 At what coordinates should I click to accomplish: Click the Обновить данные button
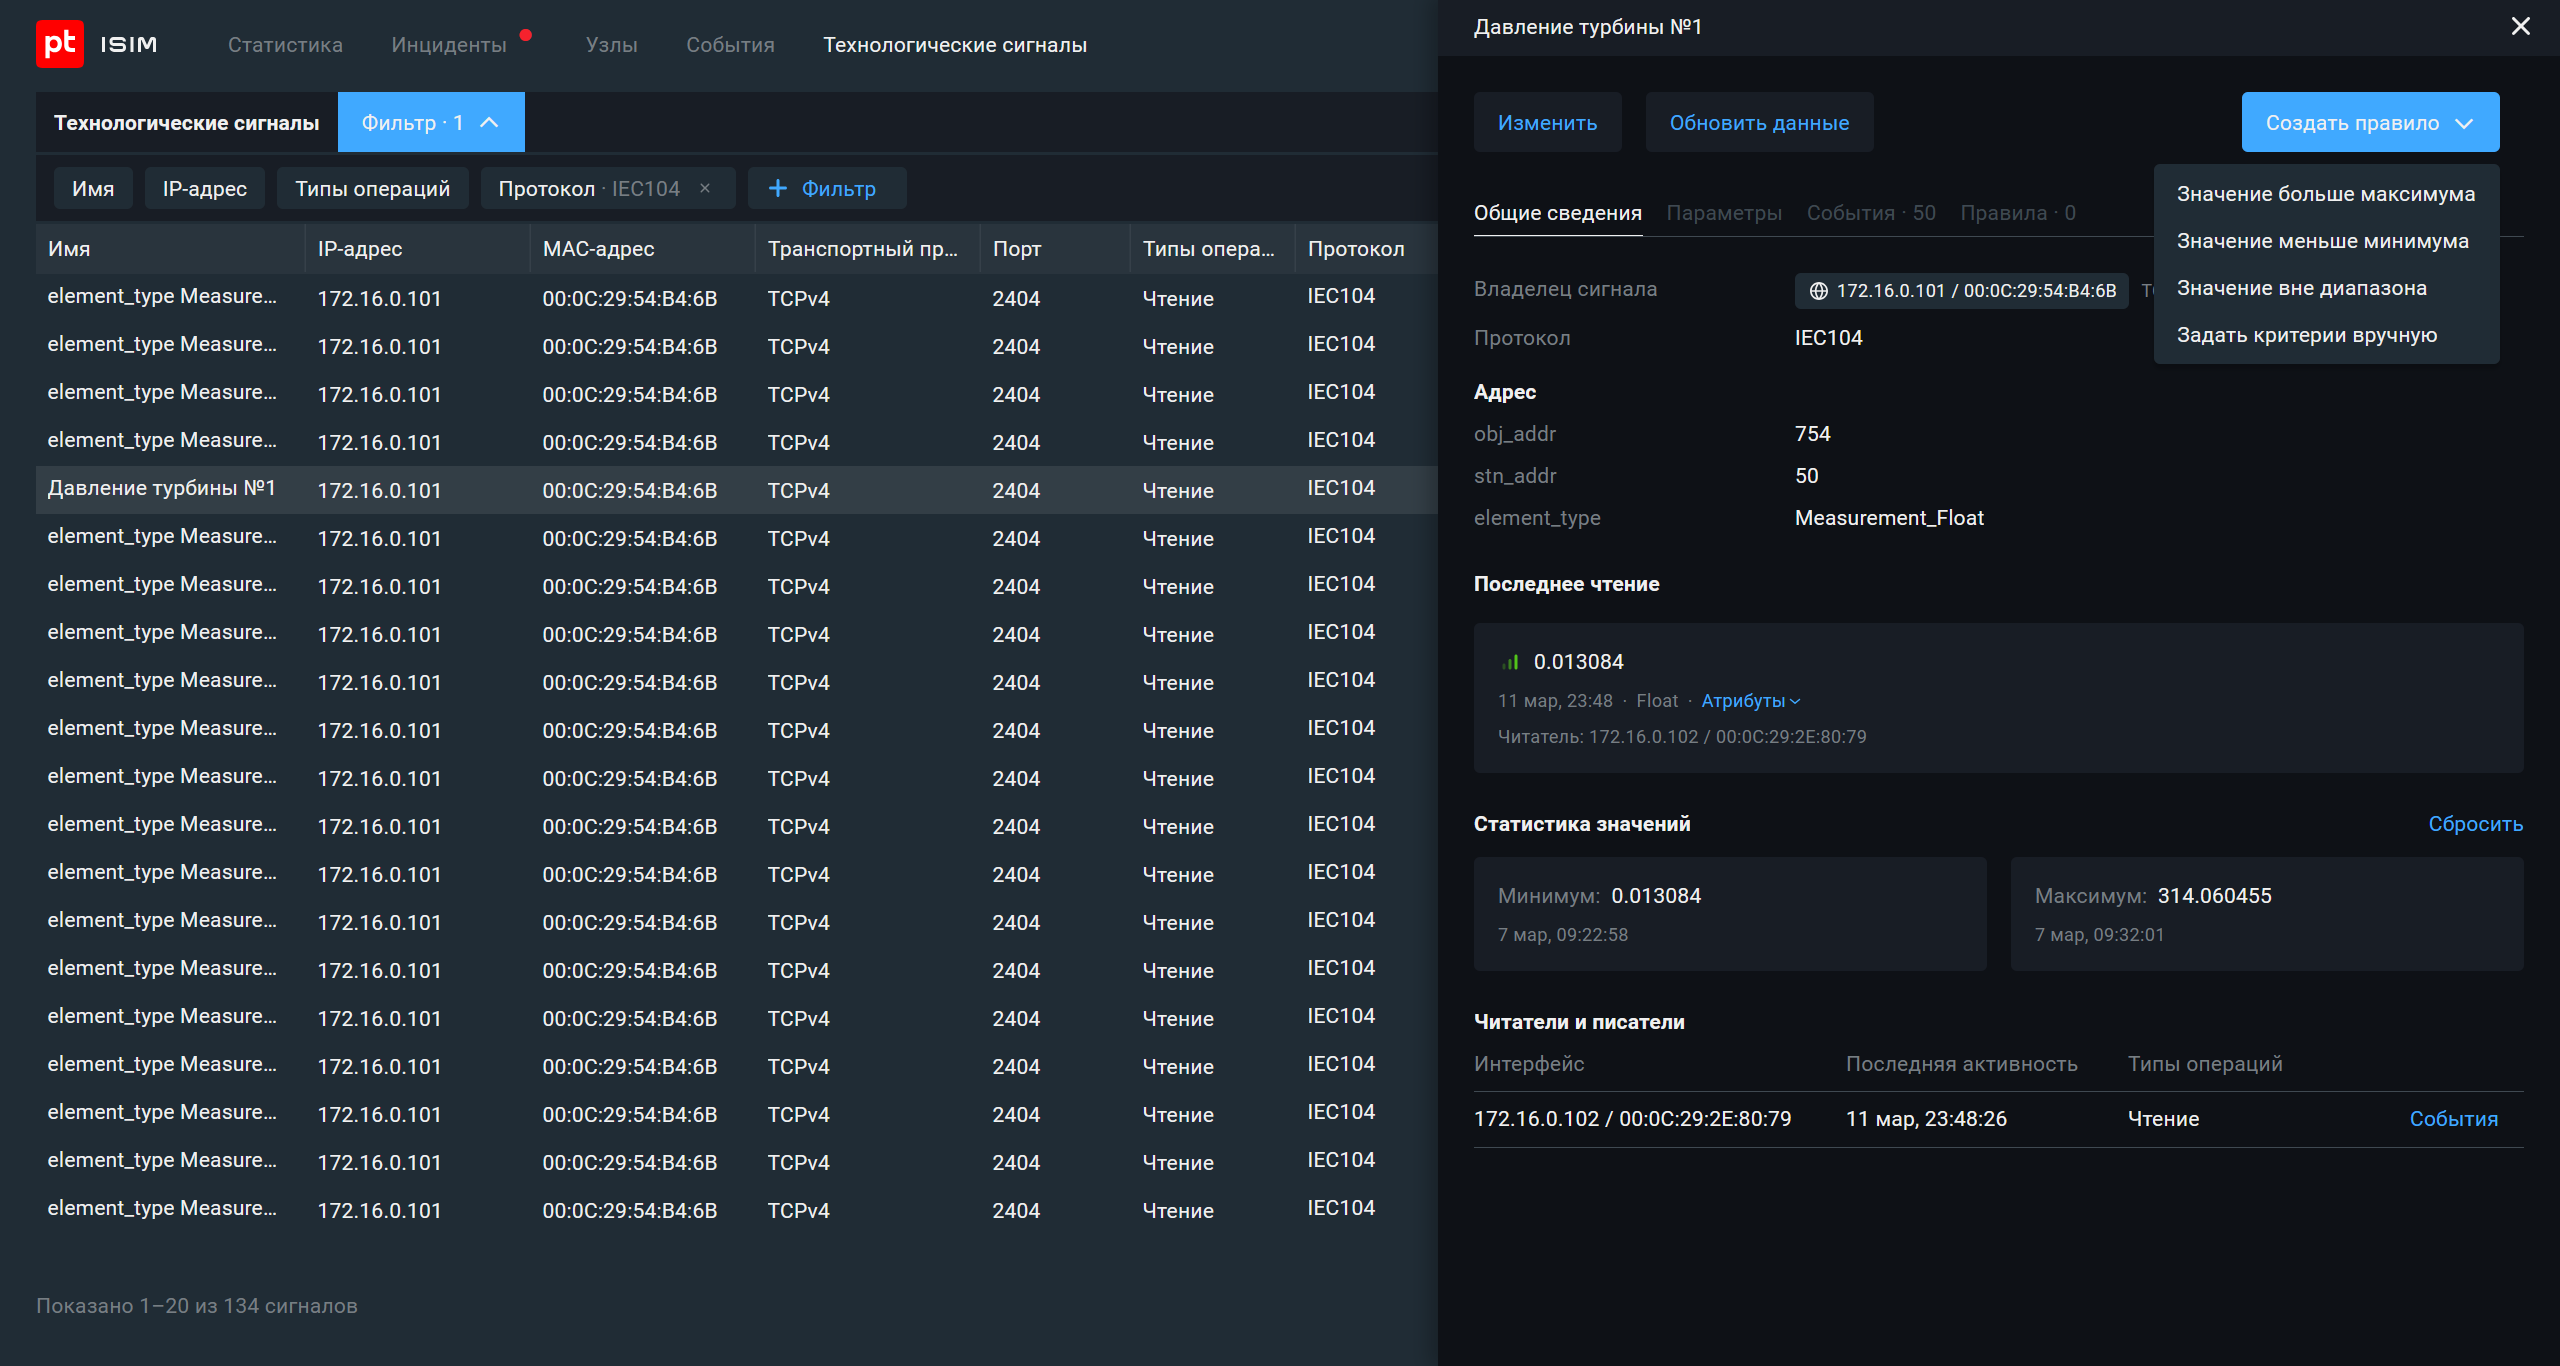[x=1758, y=122]
